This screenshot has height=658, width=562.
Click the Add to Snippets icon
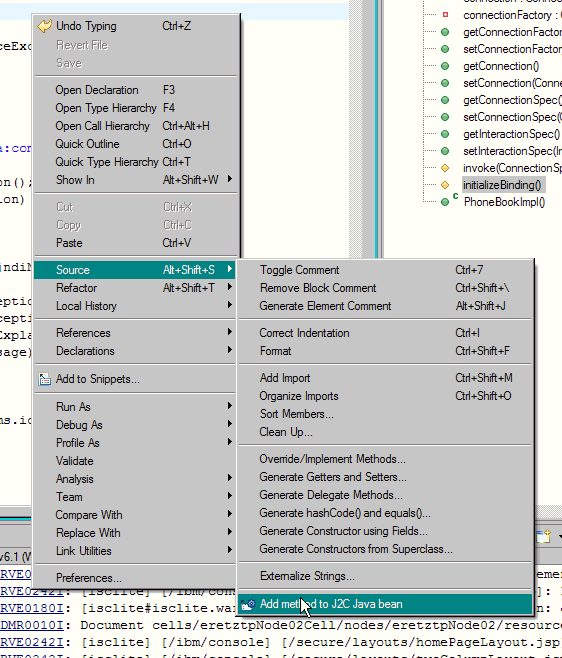(44, 379)
